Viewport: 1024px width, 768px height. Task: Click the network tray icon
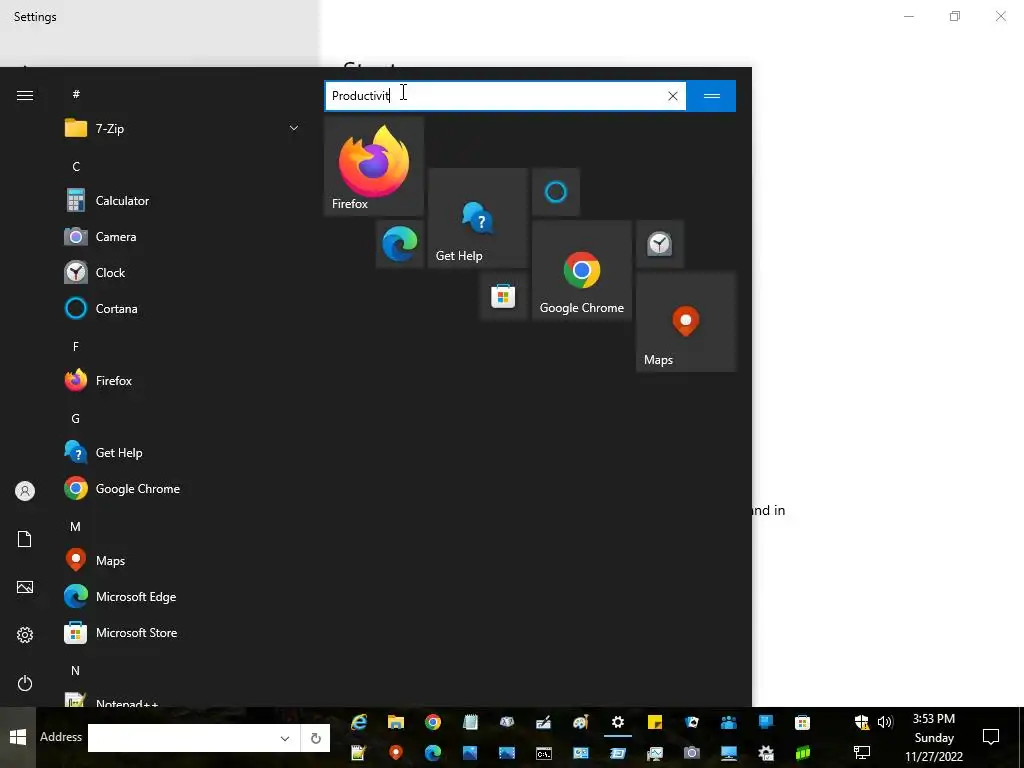[x=862, y=753]
